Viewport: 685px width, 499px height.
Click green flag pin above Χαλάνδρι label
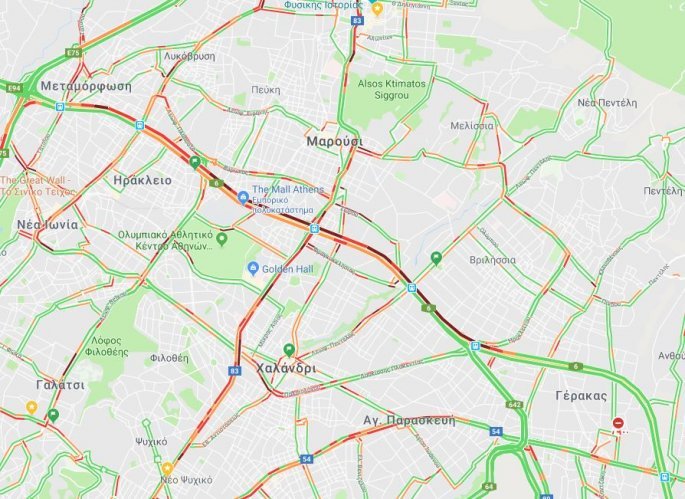288,350
